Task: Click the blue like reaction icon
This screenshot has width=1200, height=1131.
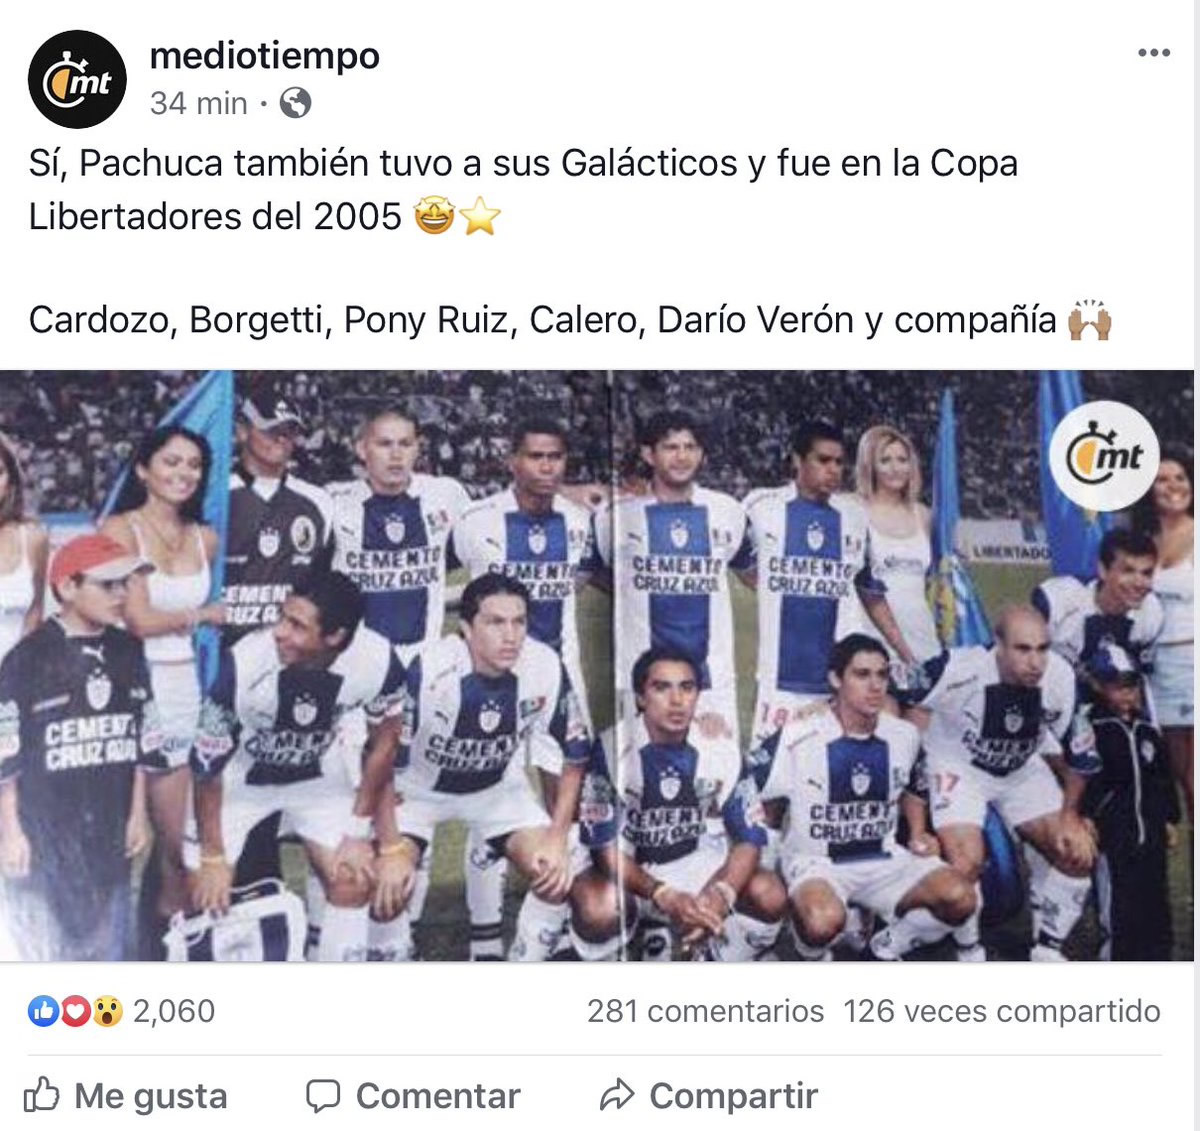Action: click(x=43, y=1012)
